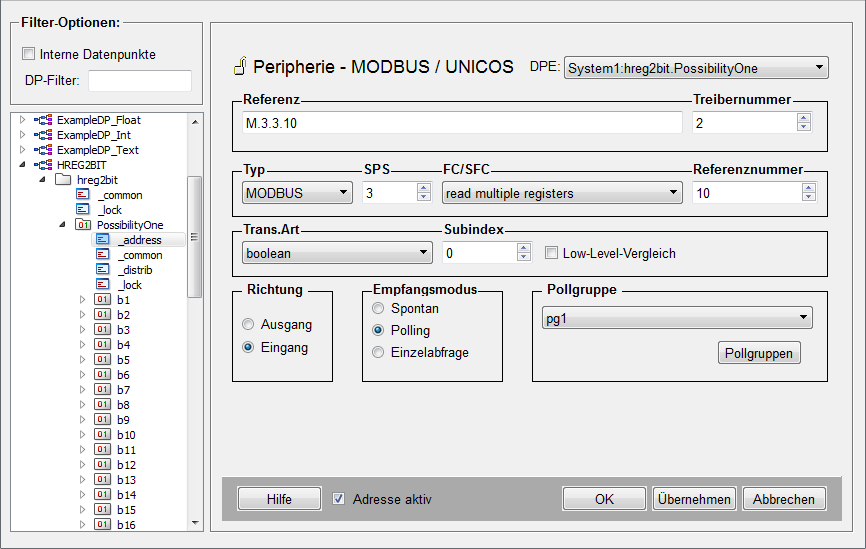Select the b5 tree item
866x549 pixels.
(x=123, y=360)
